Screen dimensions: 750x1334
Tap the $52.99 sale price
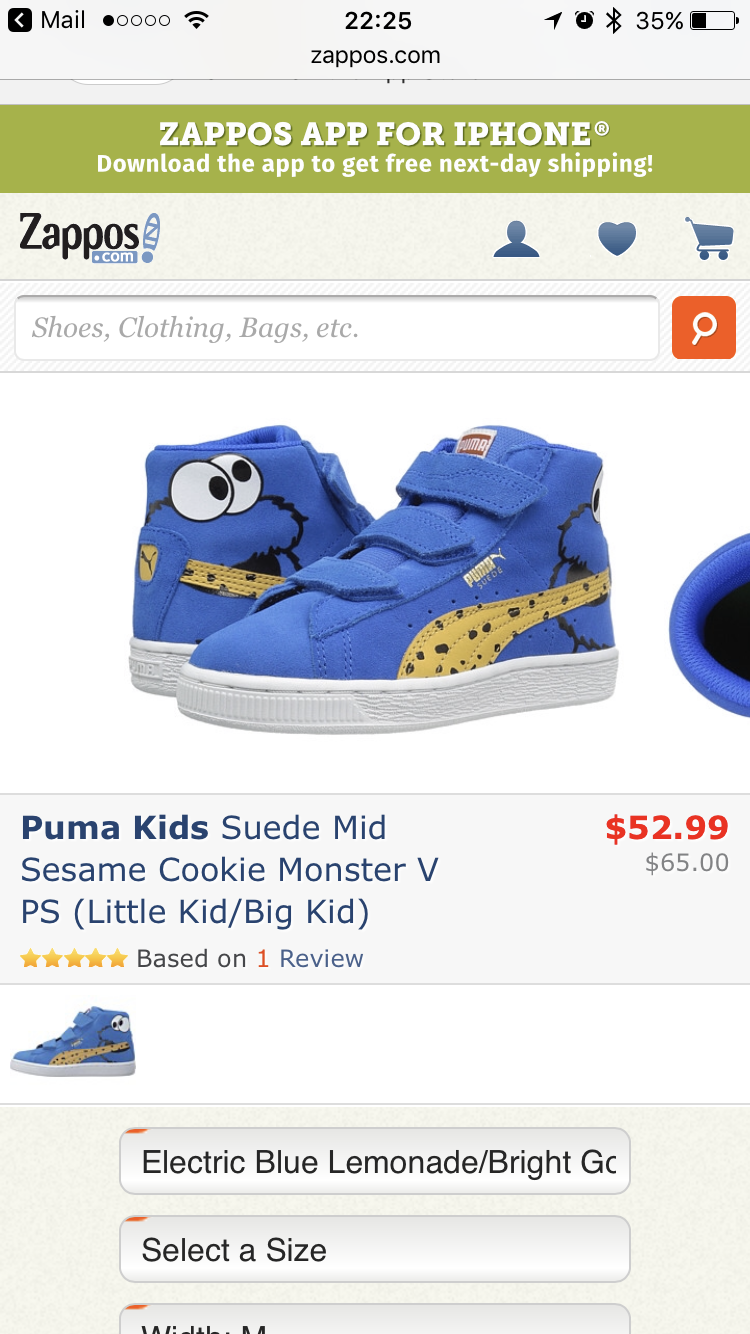tap(666, 828)
